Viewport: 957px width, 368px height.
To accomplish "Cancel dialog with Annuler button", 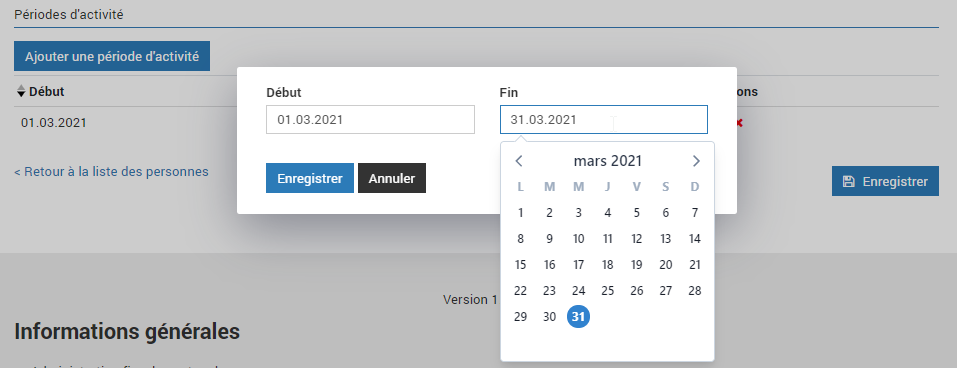I will tap(392, 178).
